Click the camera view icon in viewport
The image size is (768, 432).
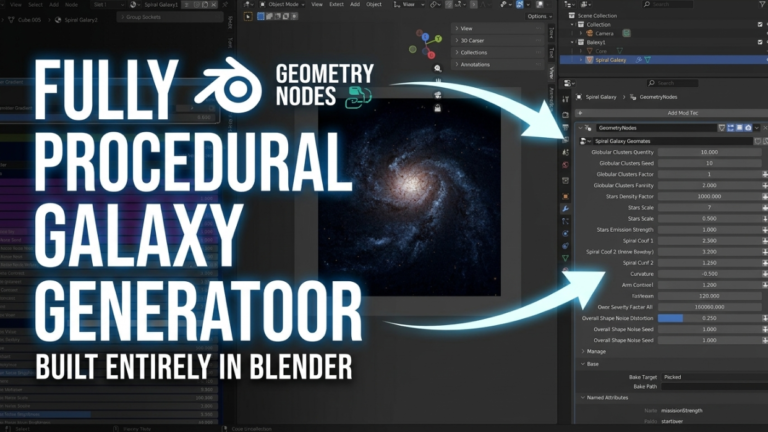[x=437, y=95]
